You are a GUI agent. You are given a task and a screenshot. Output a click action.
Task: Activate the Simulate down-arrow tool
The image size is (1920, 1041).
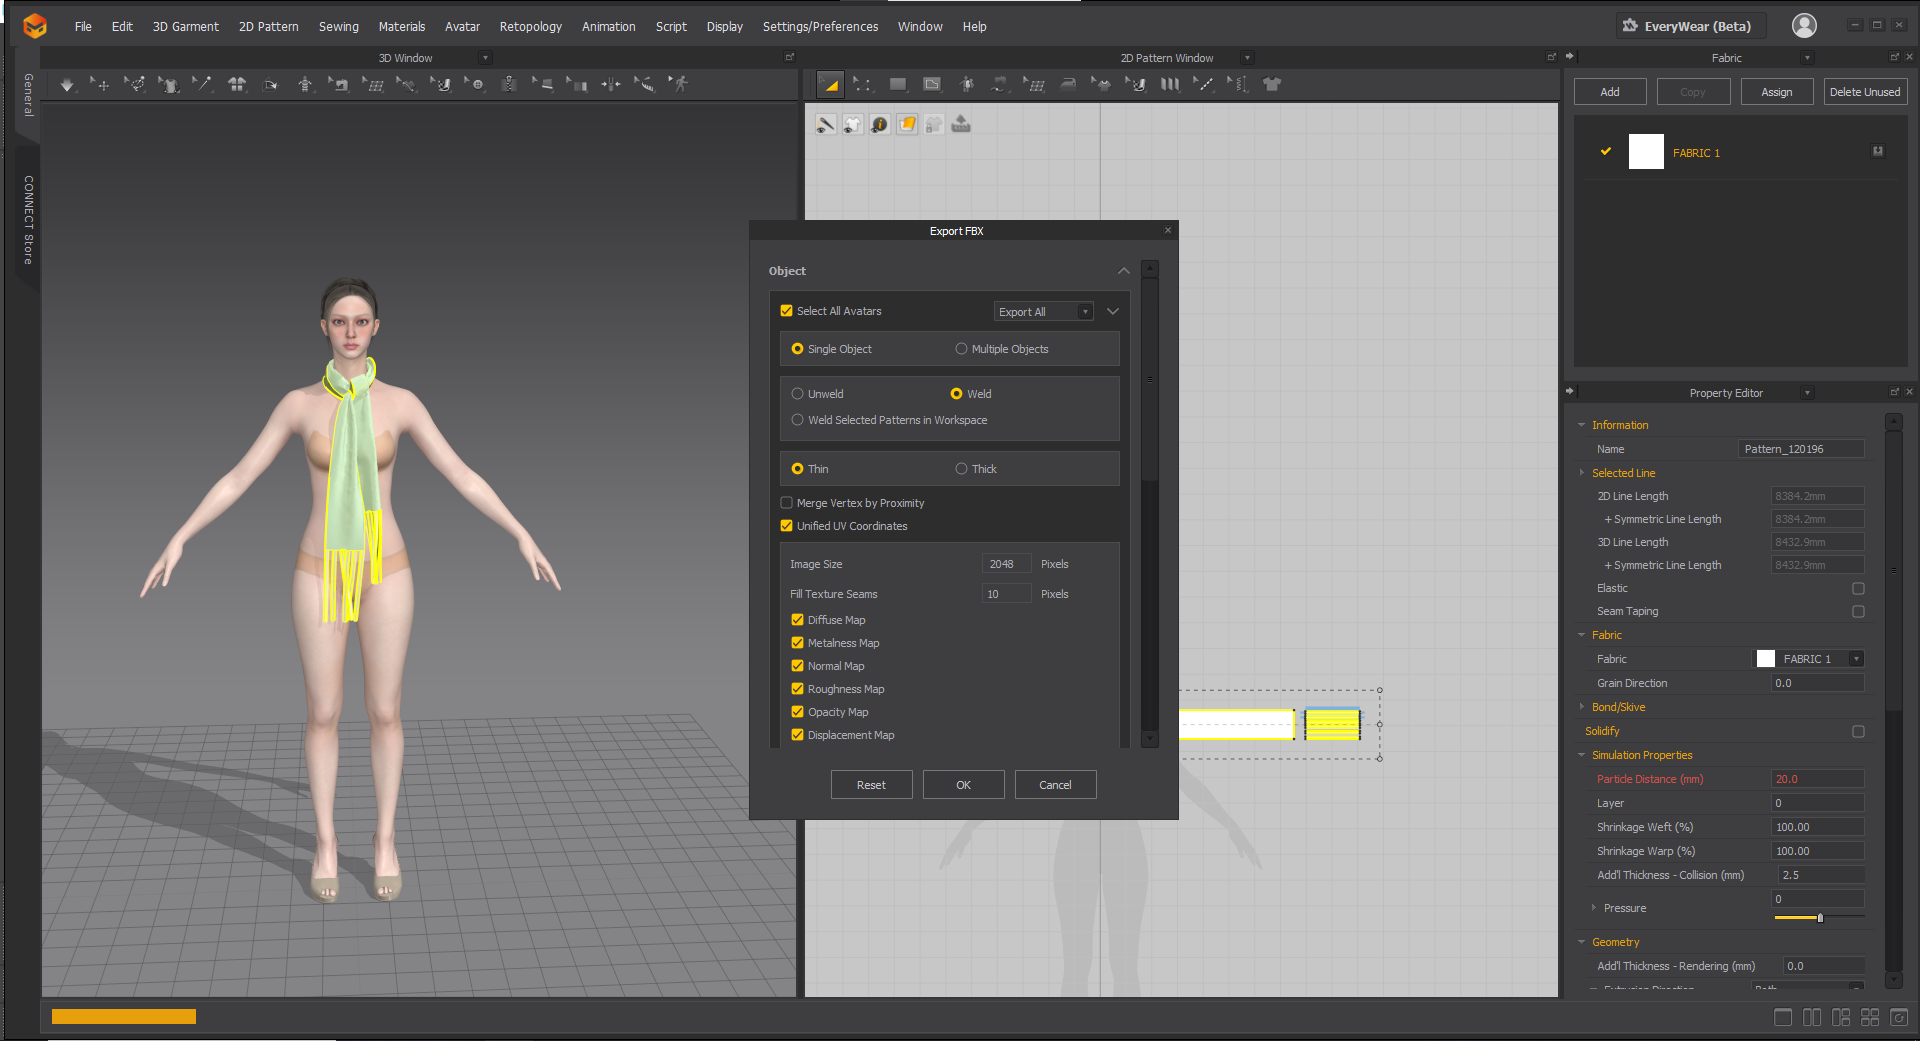coord(67,85)
